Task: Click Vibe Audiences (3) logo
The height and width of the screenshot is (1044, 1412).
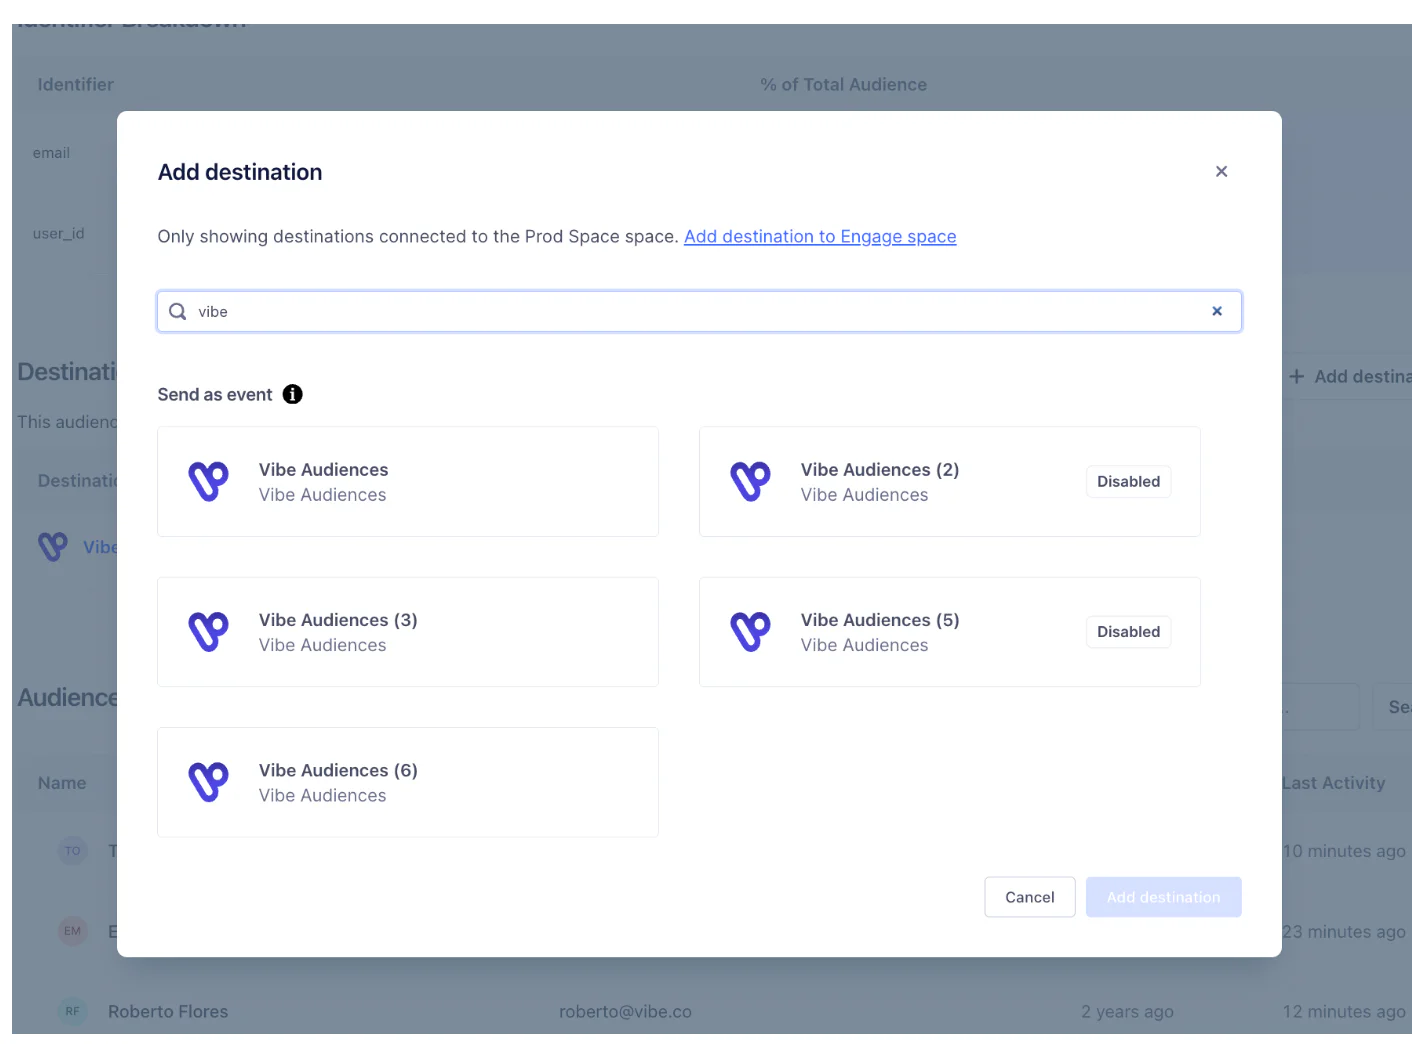Action: coord(209,632)
